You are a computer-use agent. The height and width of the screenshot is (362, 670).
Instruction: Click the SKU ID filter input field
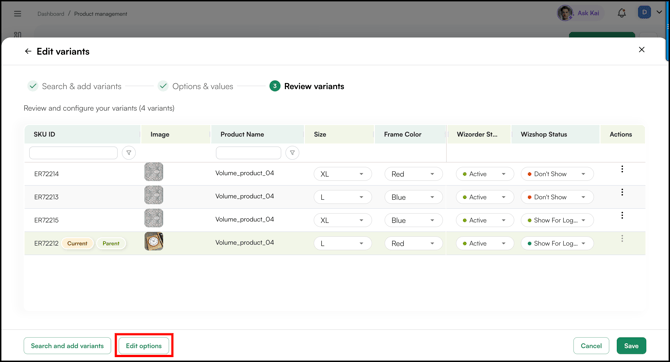(73, 153)
